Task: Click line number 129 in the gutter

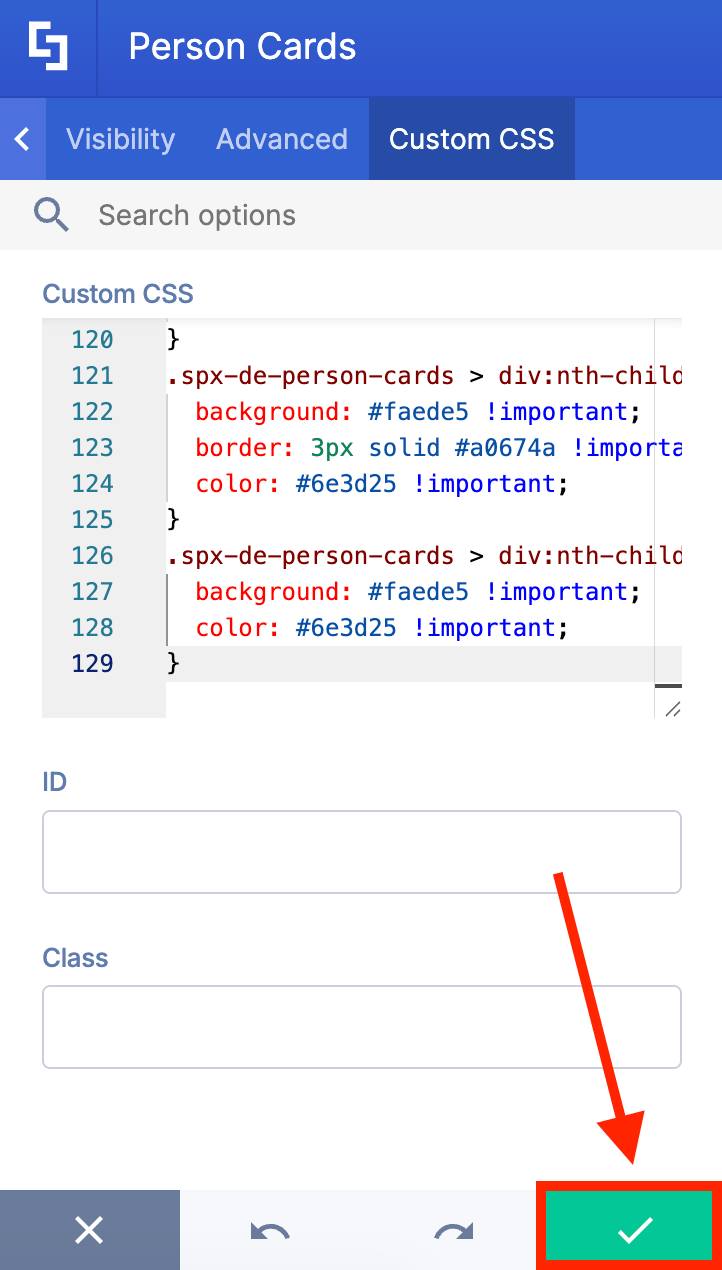Action: 92,664
